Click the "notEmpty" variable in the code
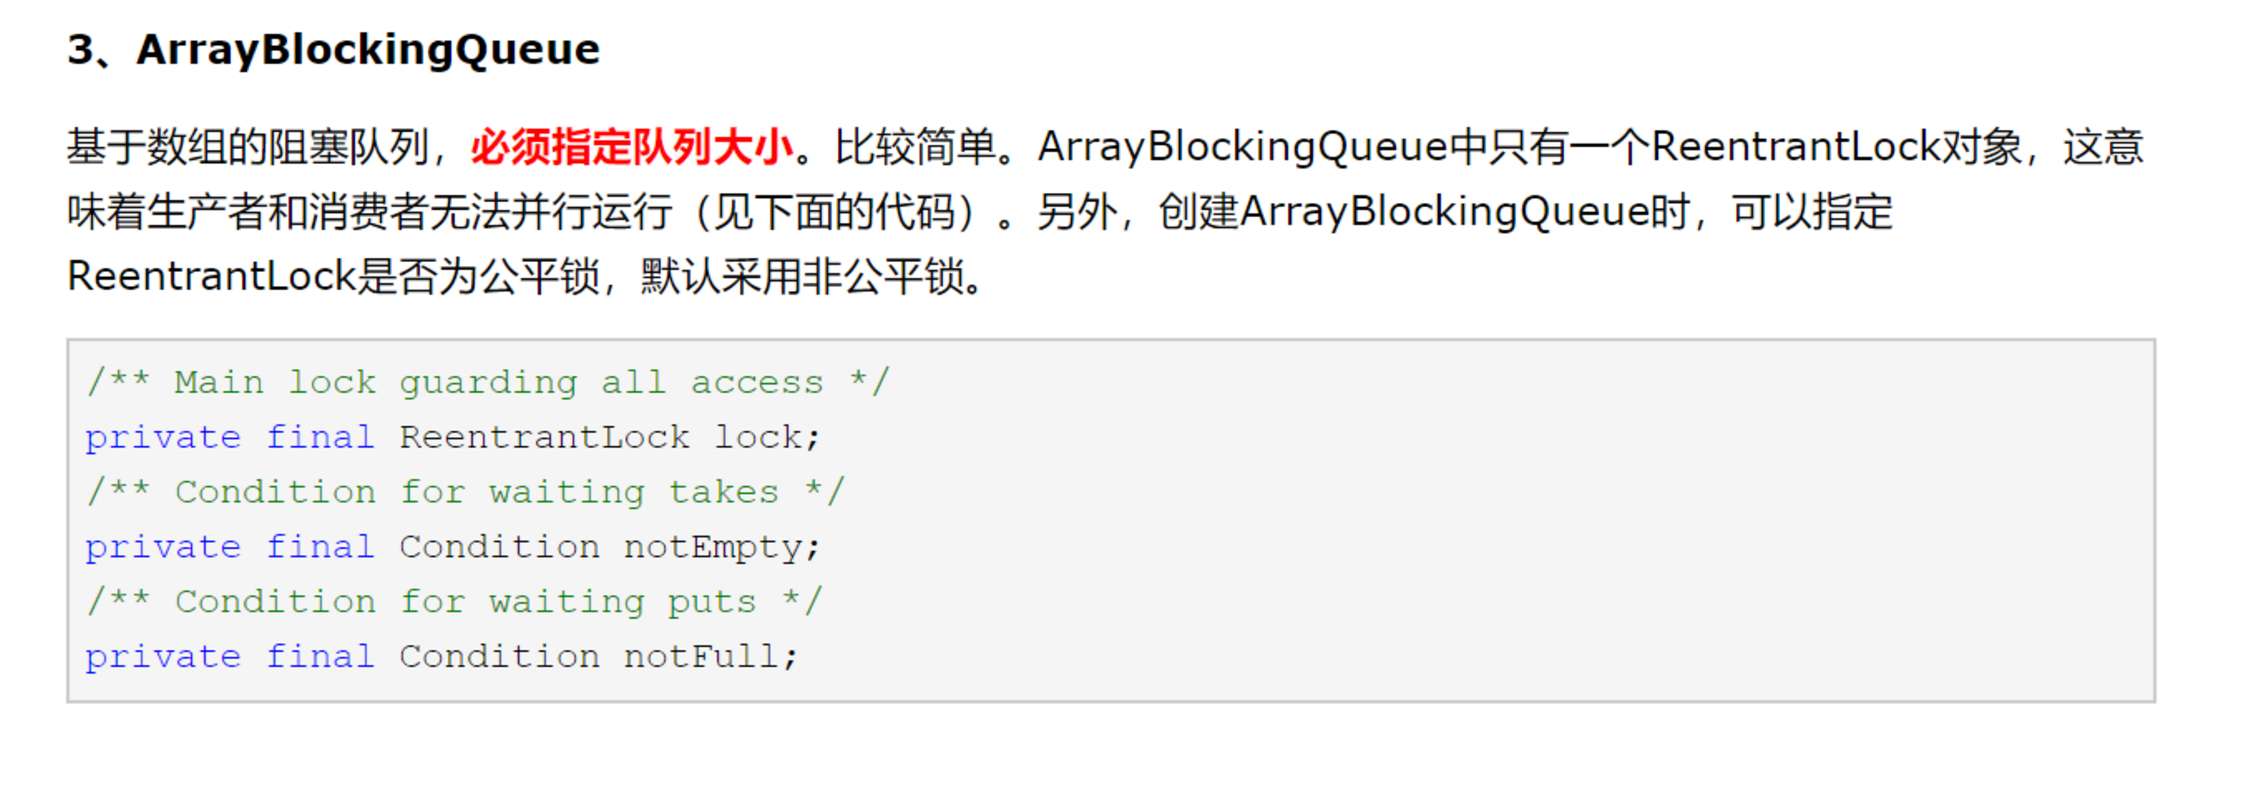 [712, 548]
